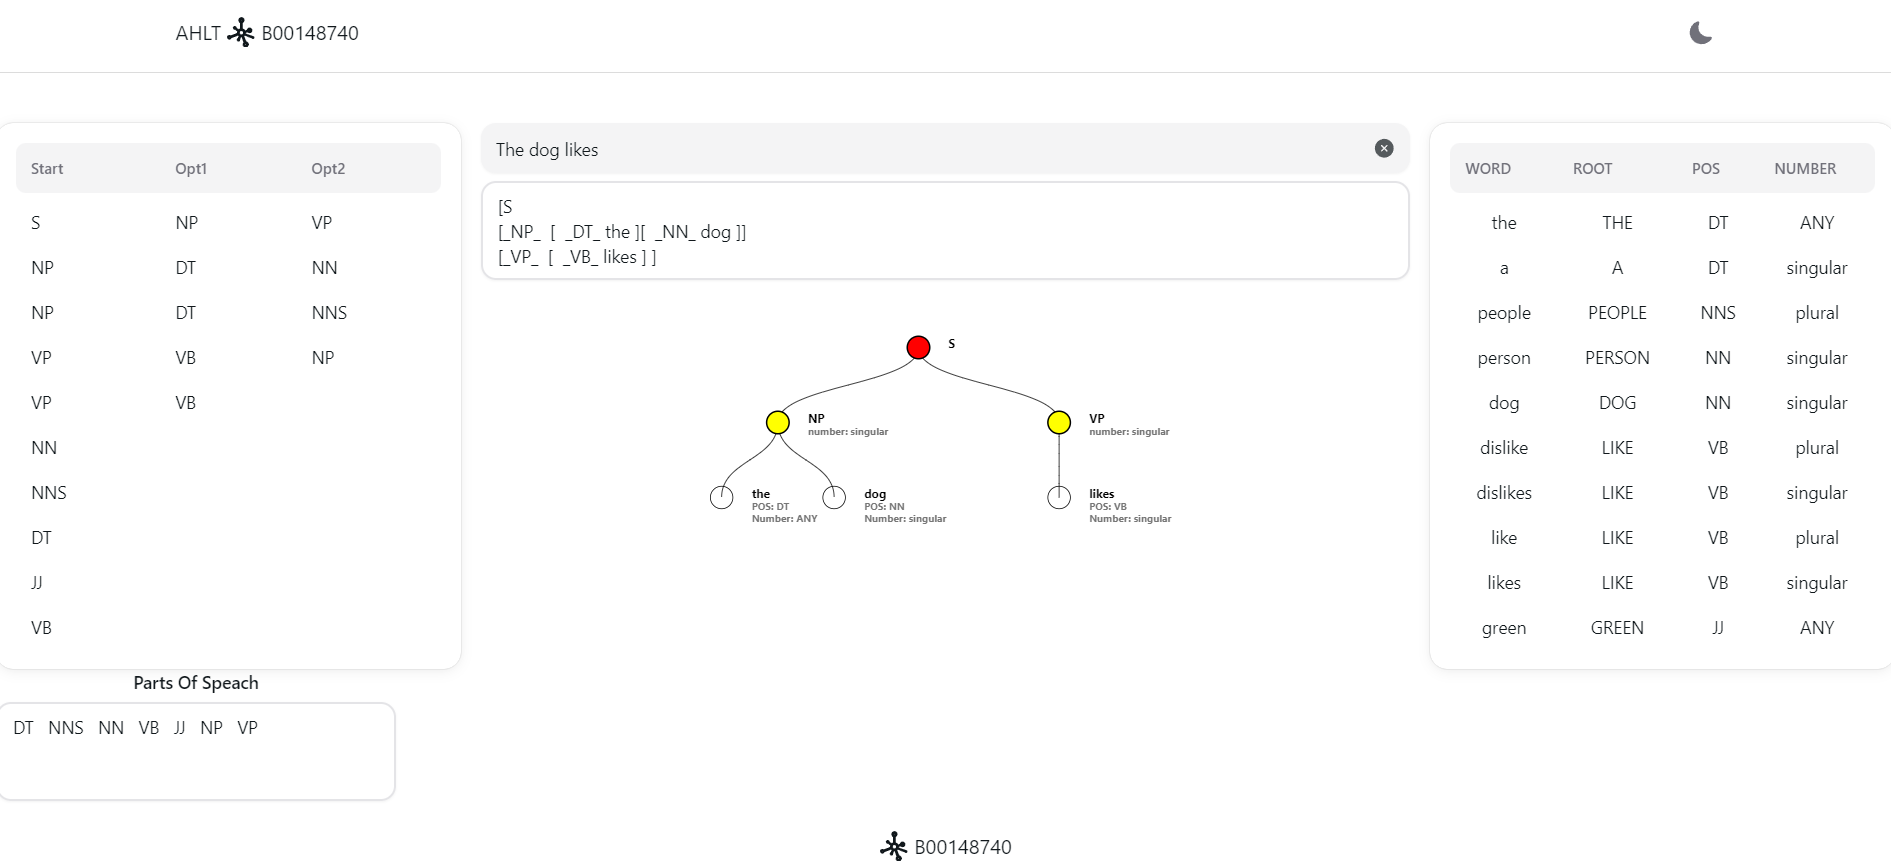The image size is (1891, 865).
Task: Select the "people" row in the lexicon table
Action: [1504, 313]
